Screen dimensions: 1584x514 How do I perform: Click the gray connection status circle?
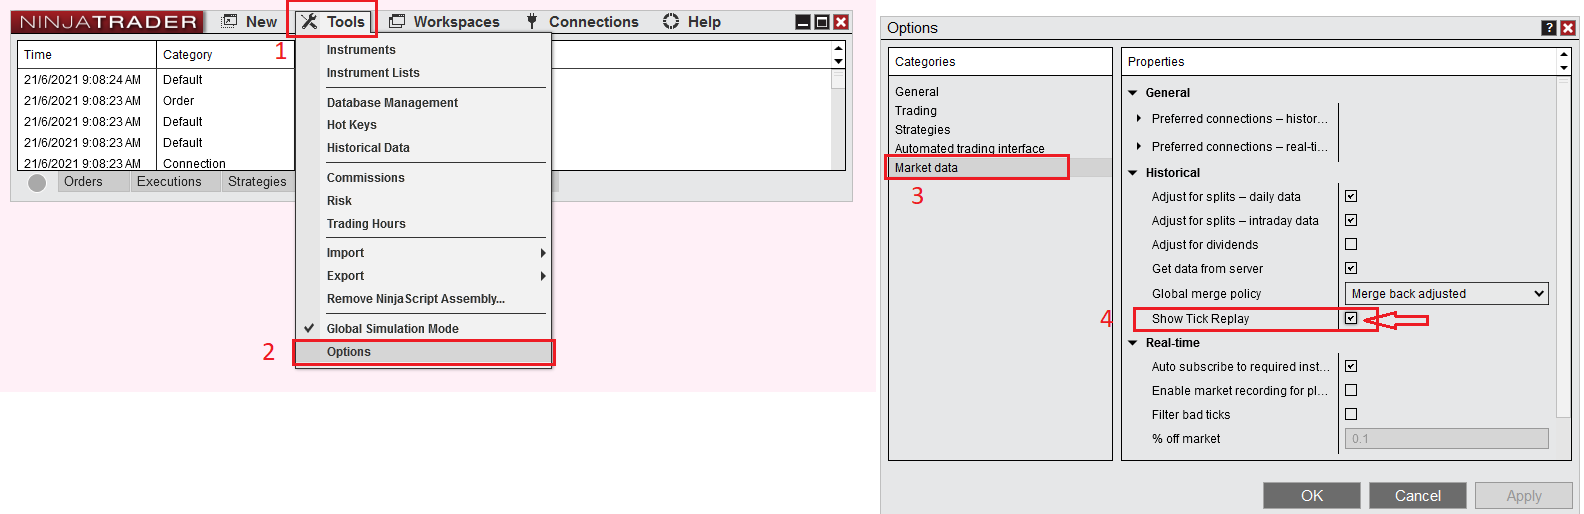click(37, 183)
